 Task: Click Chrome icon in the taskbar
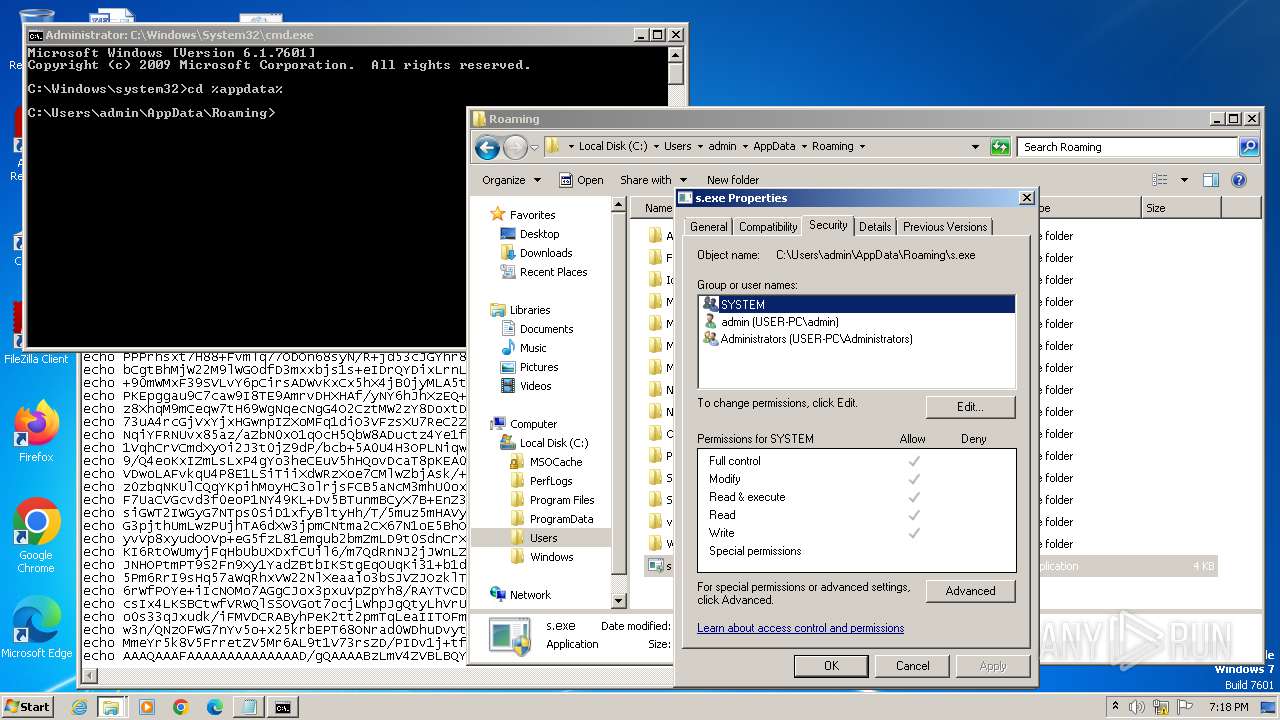[180, 707]
